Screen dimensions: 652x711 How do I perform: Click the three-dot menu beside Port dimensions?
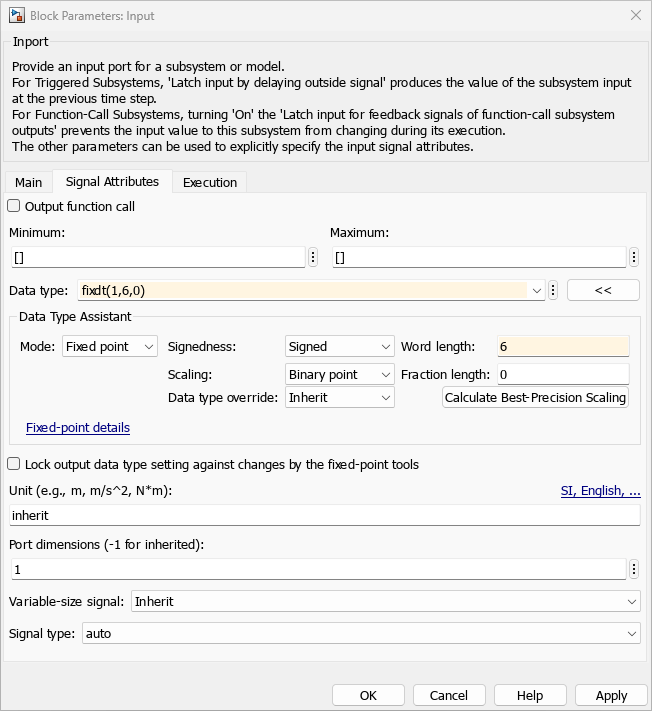pos(634,569)
